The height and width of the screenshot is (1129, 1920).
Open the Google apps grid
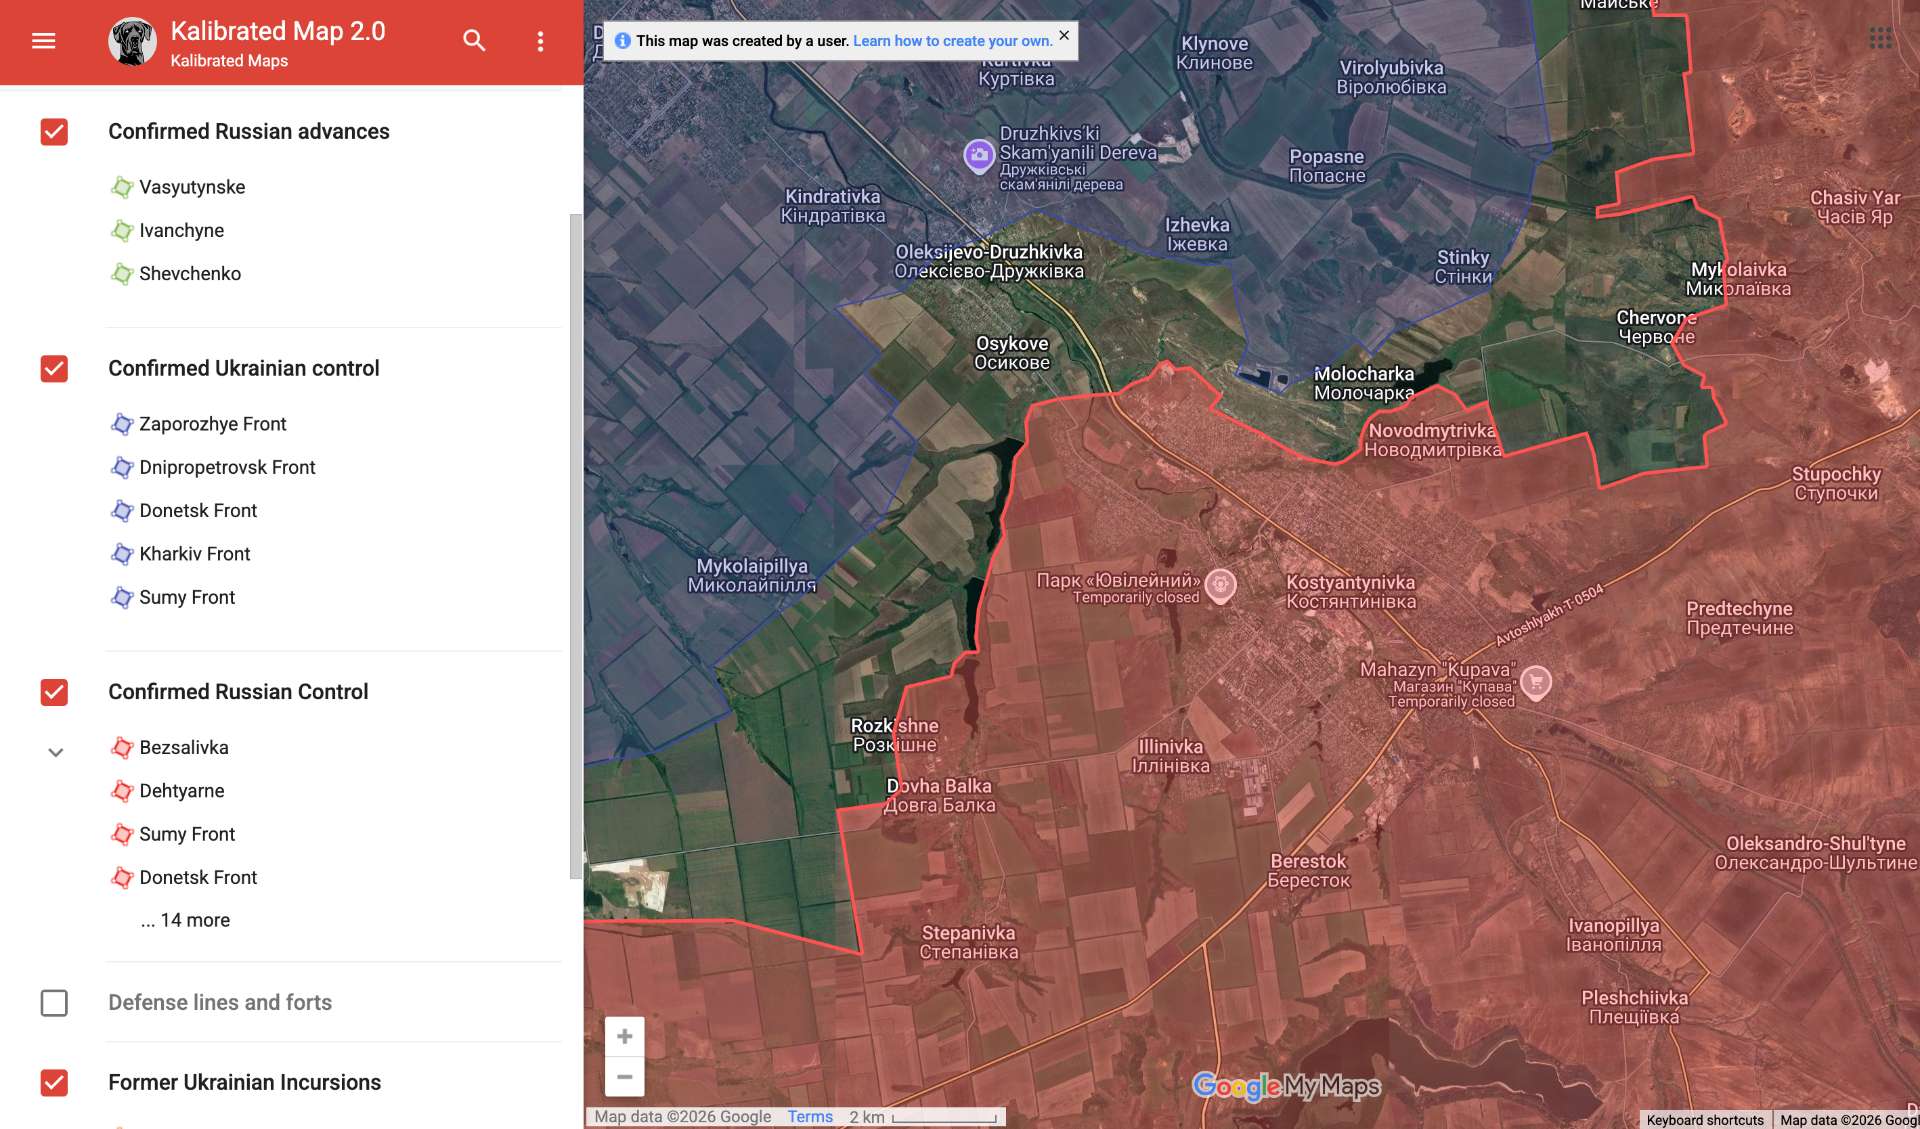[1880, 38]
